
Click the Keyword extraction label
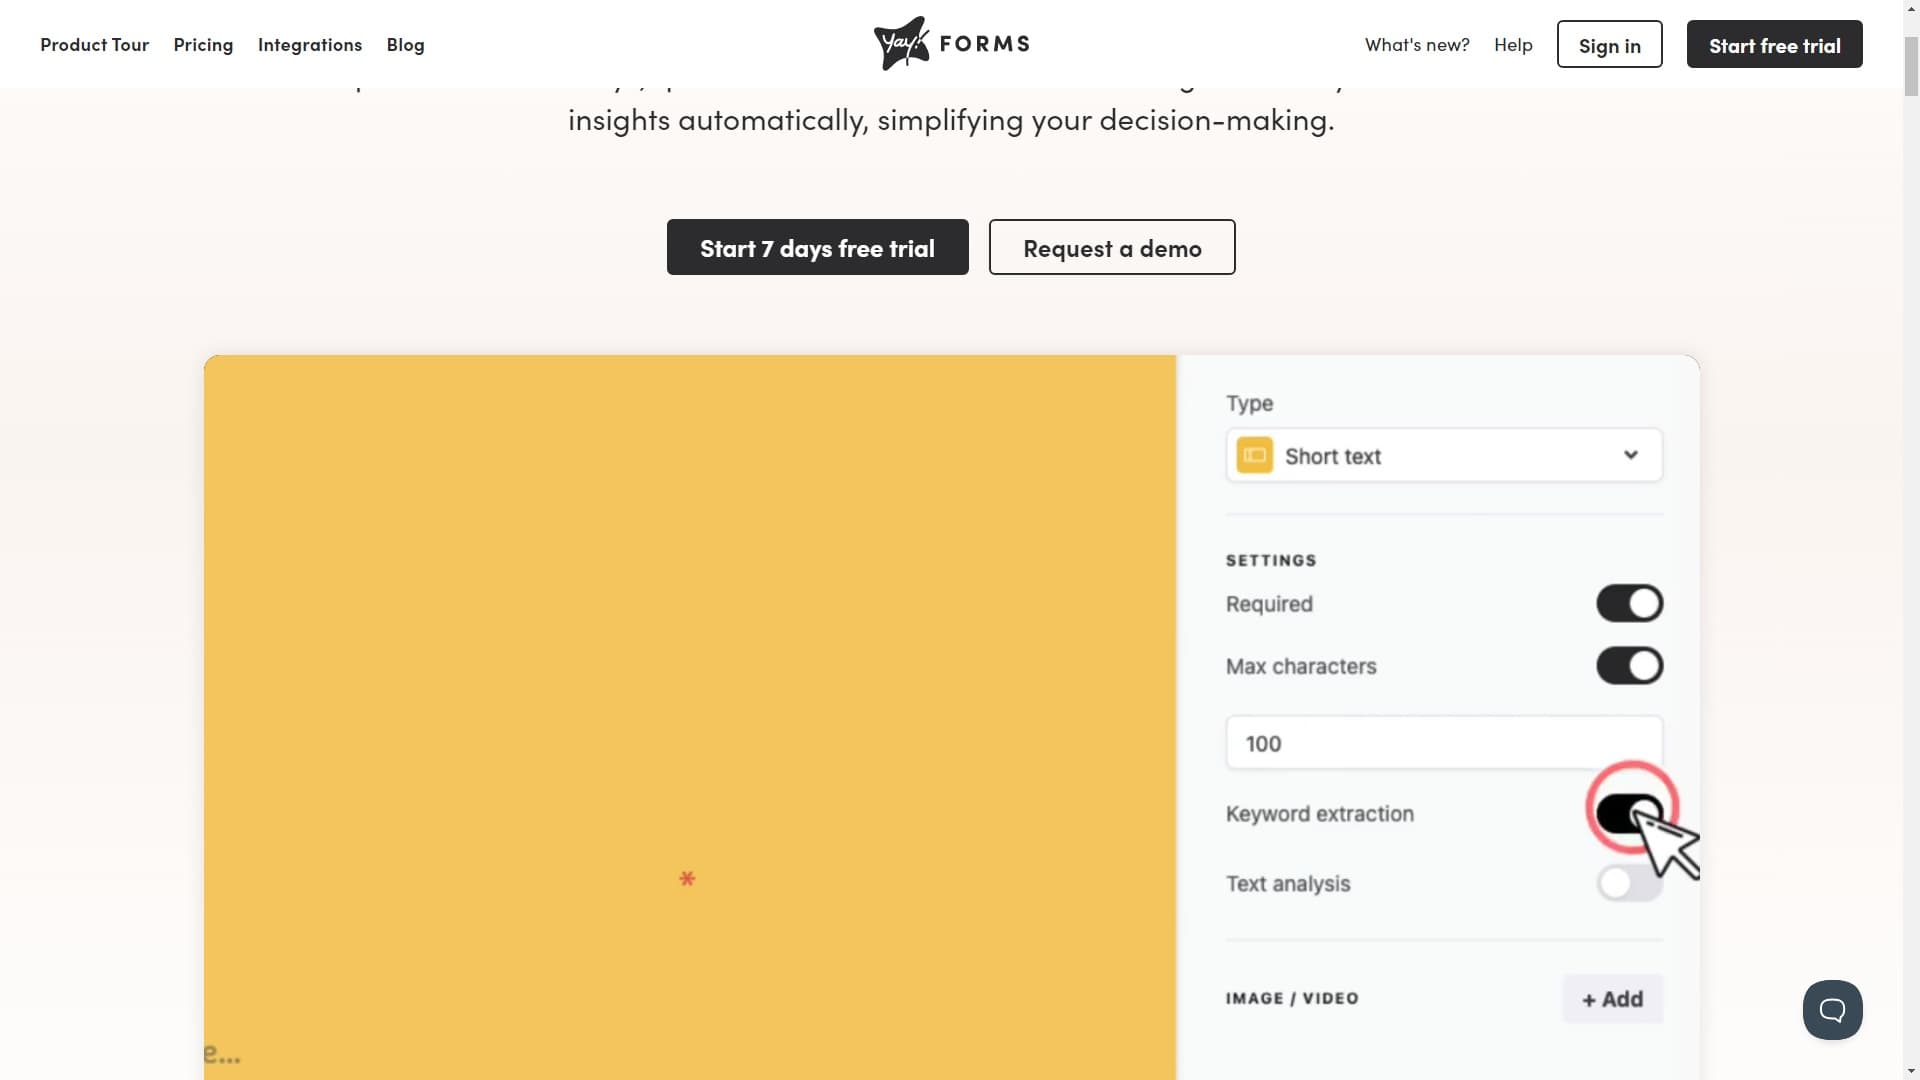[1319, 814]
